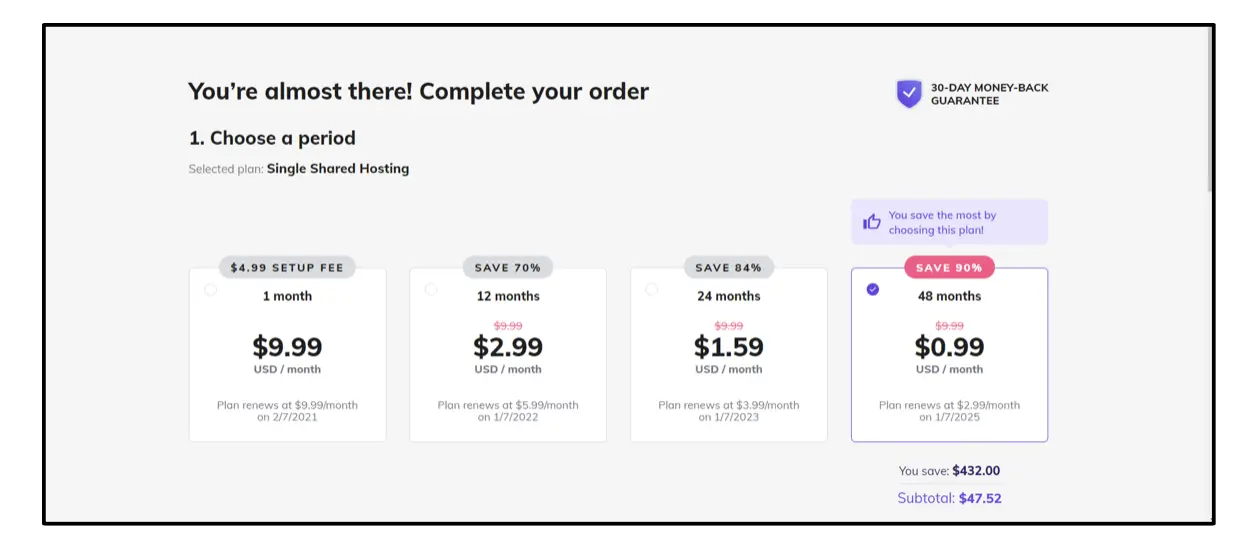Click the $9.99 price in the 1 month card
The image size is (1244, 544).
[287, 347]
